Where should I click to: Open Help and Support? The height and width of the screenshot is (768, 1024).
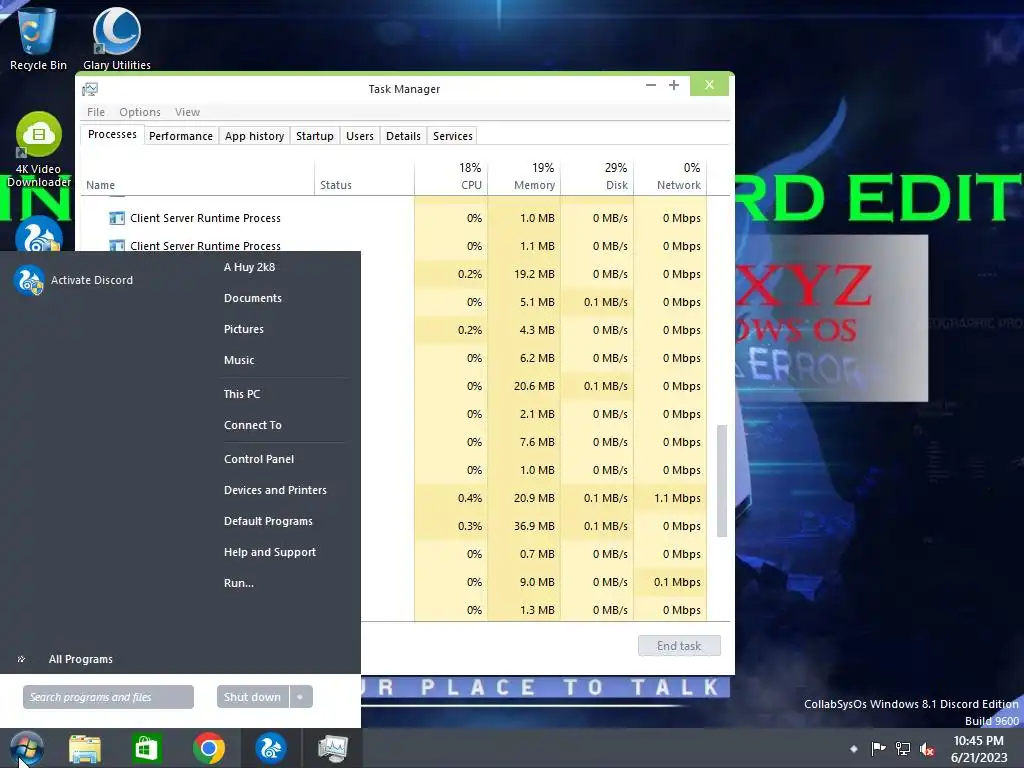click(270, 552)
